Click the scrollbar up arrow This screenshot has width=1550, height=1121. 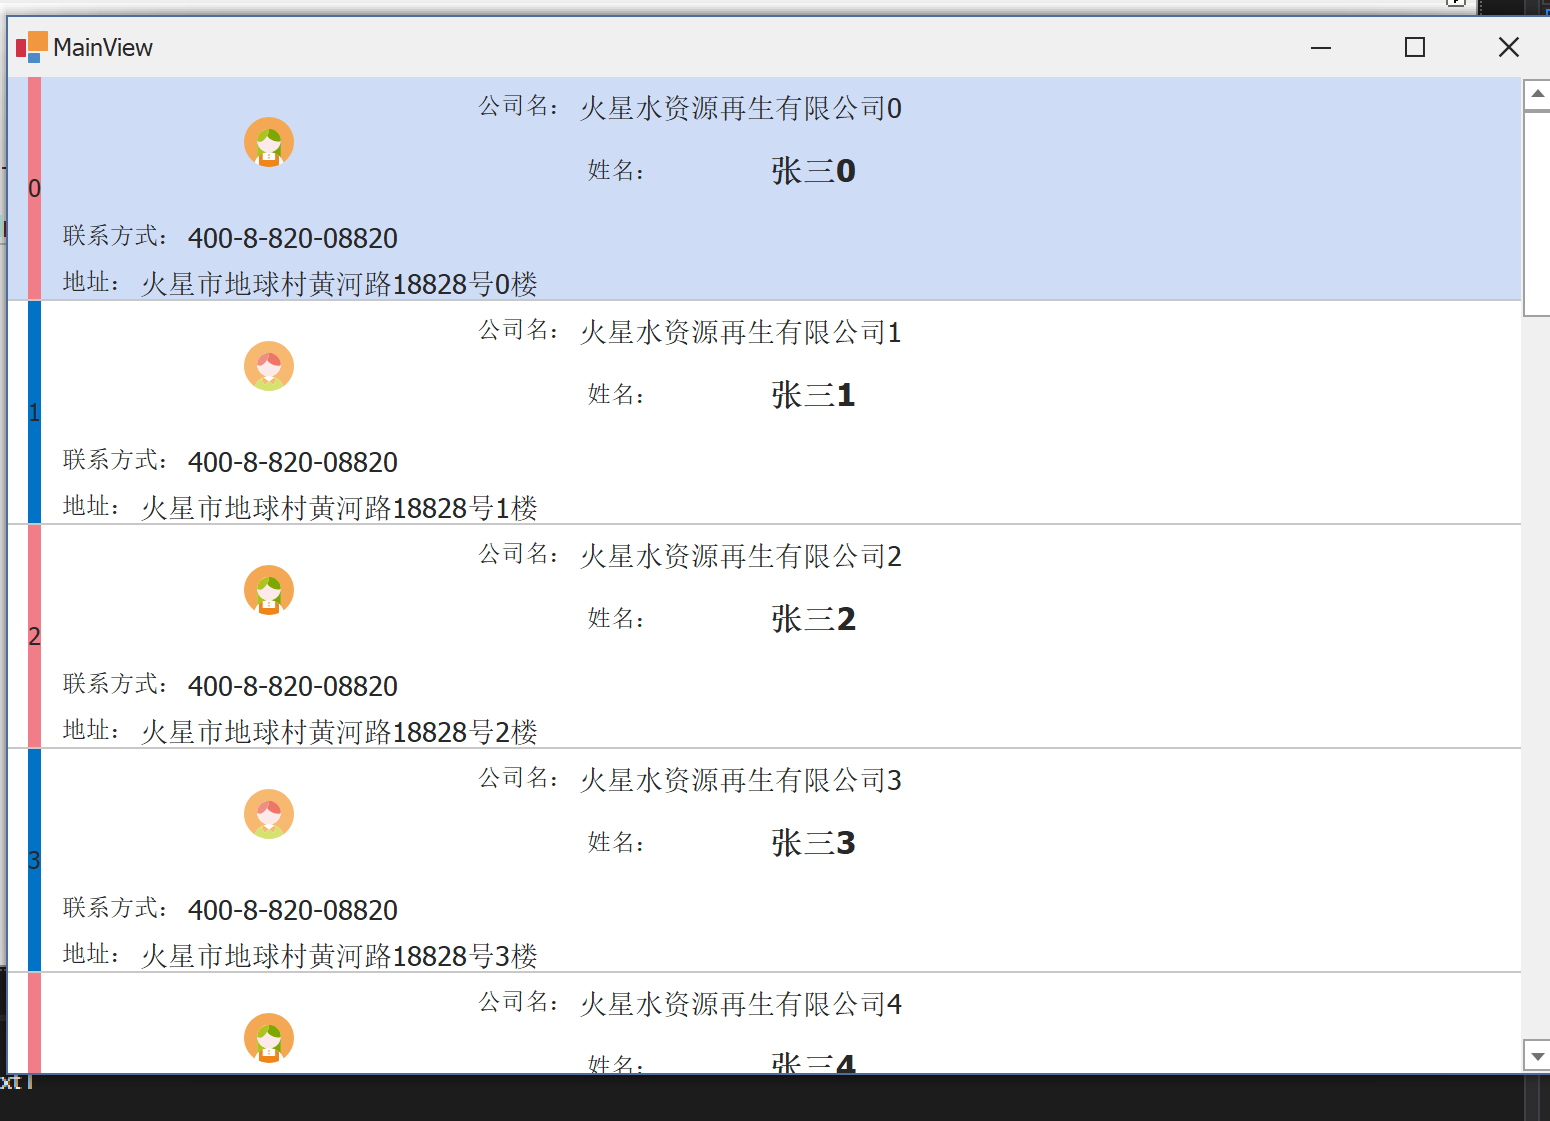pos(1535,93)
